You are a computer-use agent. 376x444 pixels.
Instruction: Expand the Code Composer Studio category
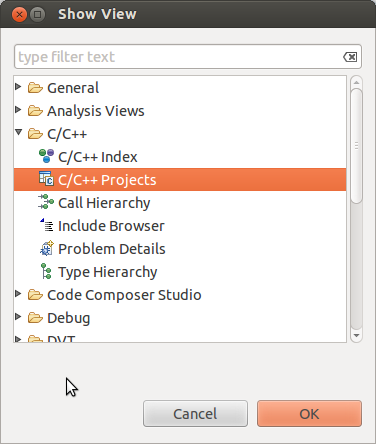click(18, 294)
